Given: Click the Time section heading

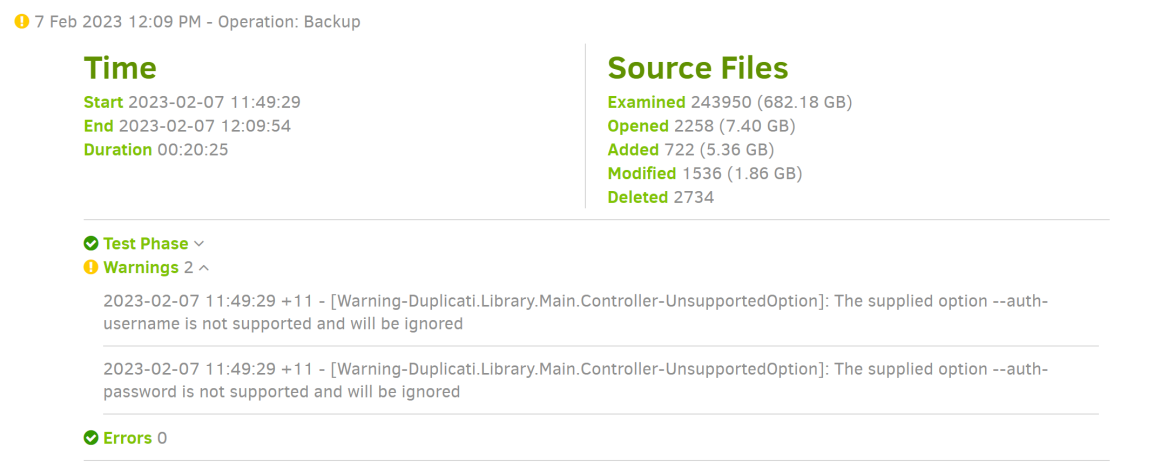Looking at the screenshot, I should (120, 68).
